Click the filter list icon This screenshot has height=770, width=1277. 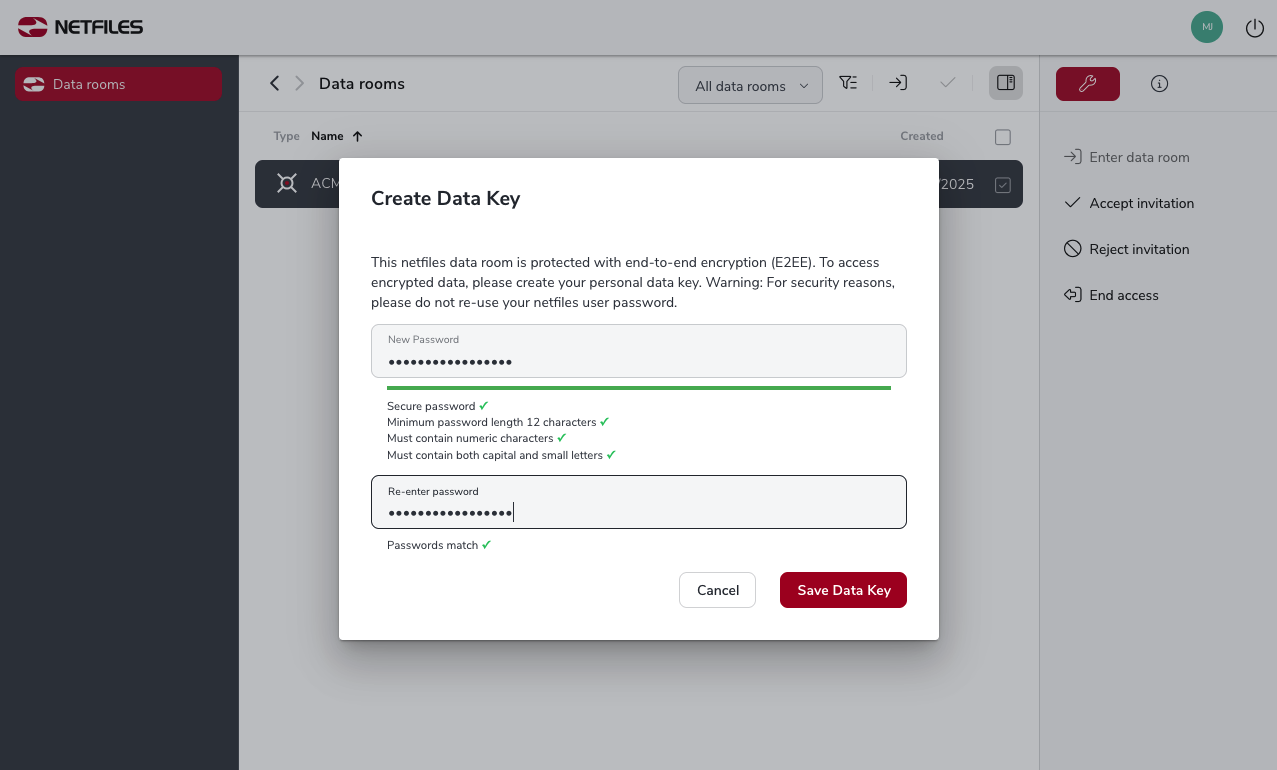point(848,83)
